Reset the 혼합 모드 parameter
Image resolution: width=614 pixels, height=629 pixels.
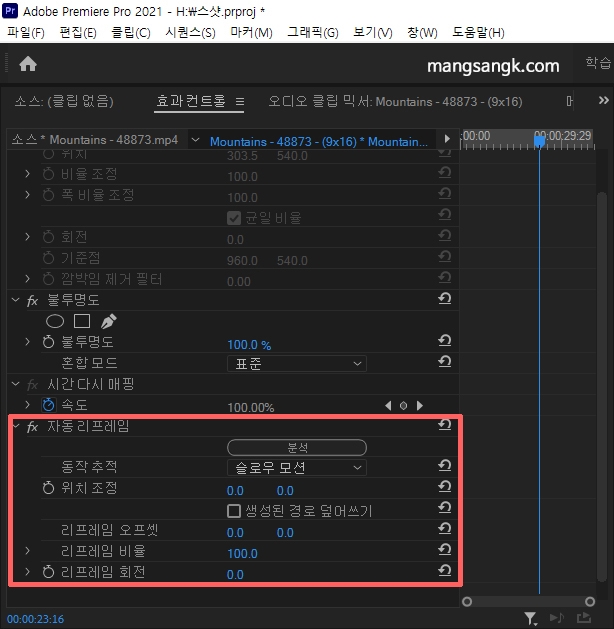coord(444,361)
